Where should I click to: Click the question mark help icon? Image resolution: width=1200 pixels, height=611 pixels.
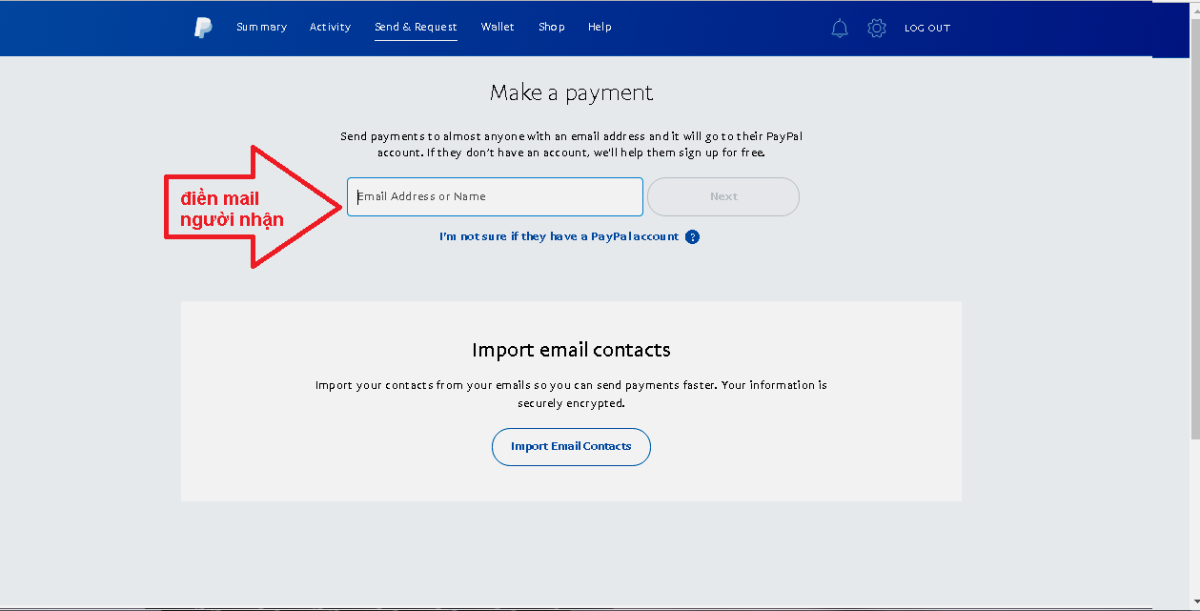point(692,237)
